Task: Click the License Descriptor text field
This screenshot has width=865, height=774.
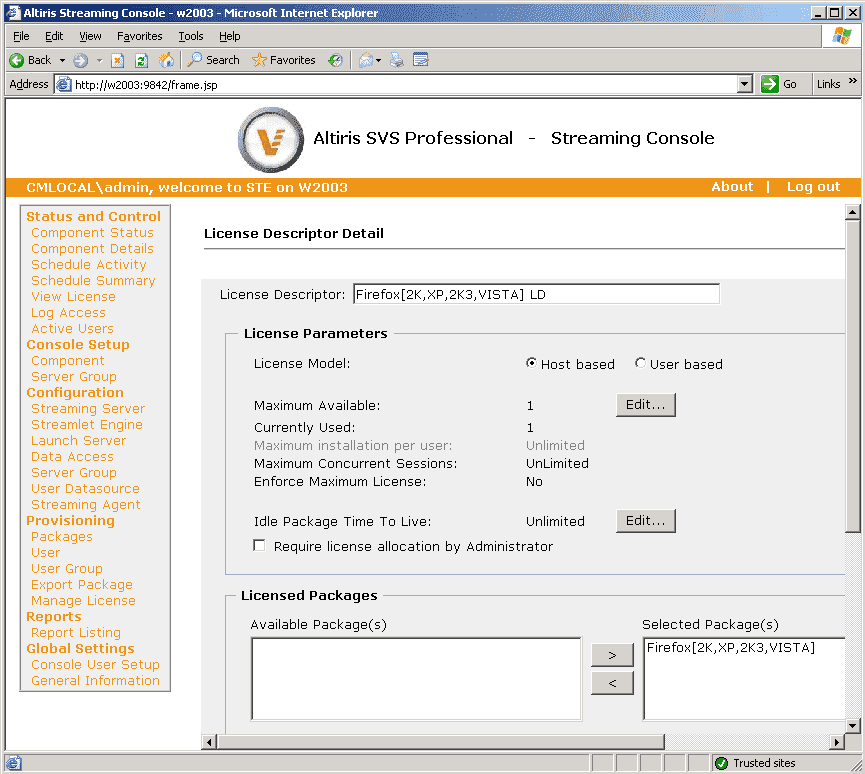Action: click(x=536, y=293)
